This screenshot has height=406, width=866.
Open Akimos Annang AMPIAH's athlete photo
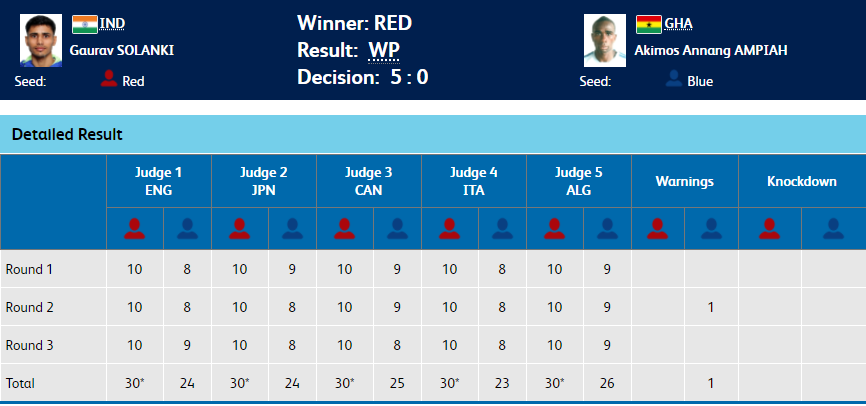(605, 41)
